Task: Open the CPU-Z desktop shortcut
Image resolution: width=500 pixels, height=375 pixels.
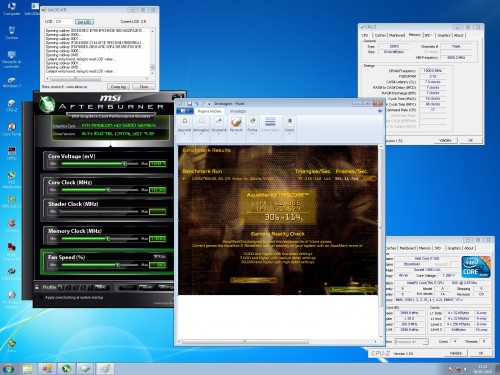Action: pos(11,105)
